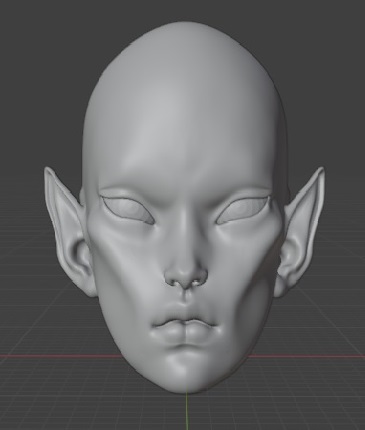Click the upper lip cupid's bow
The height and width of the screenshot is (430, 365).
(185, 319)
